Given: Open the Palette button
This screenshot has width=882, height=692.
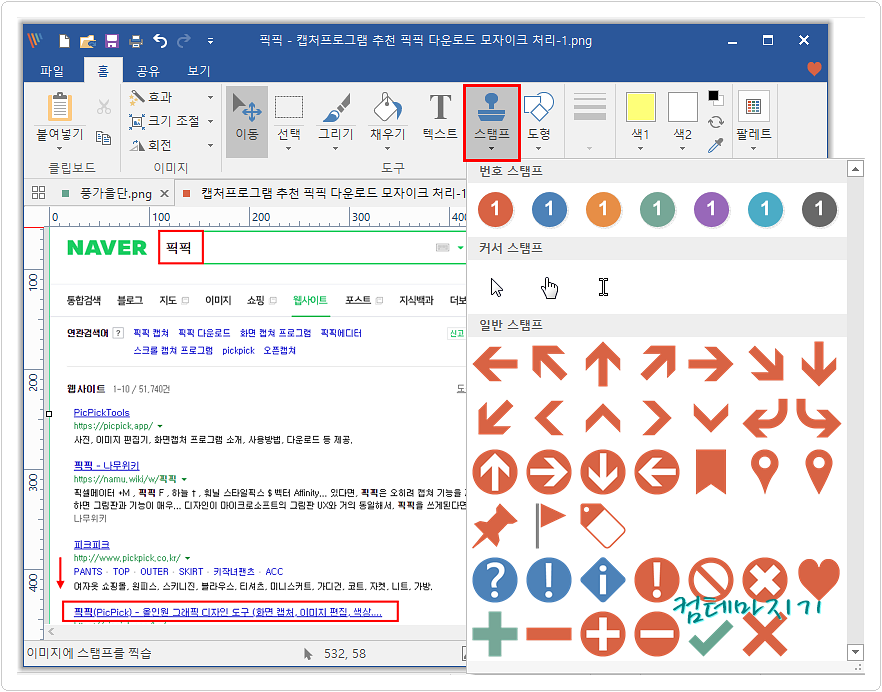Looking at the screenshot, I should pos(753,119).
